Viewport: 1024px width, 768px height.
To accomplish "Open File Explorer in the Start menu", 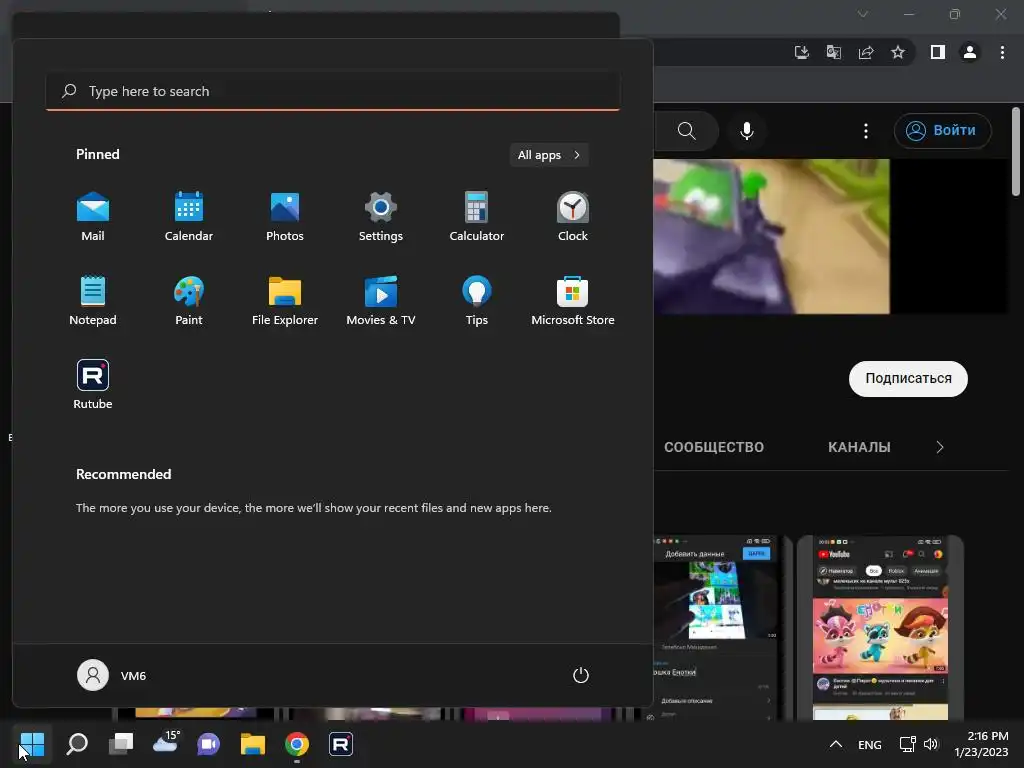I will pos(285,300).
